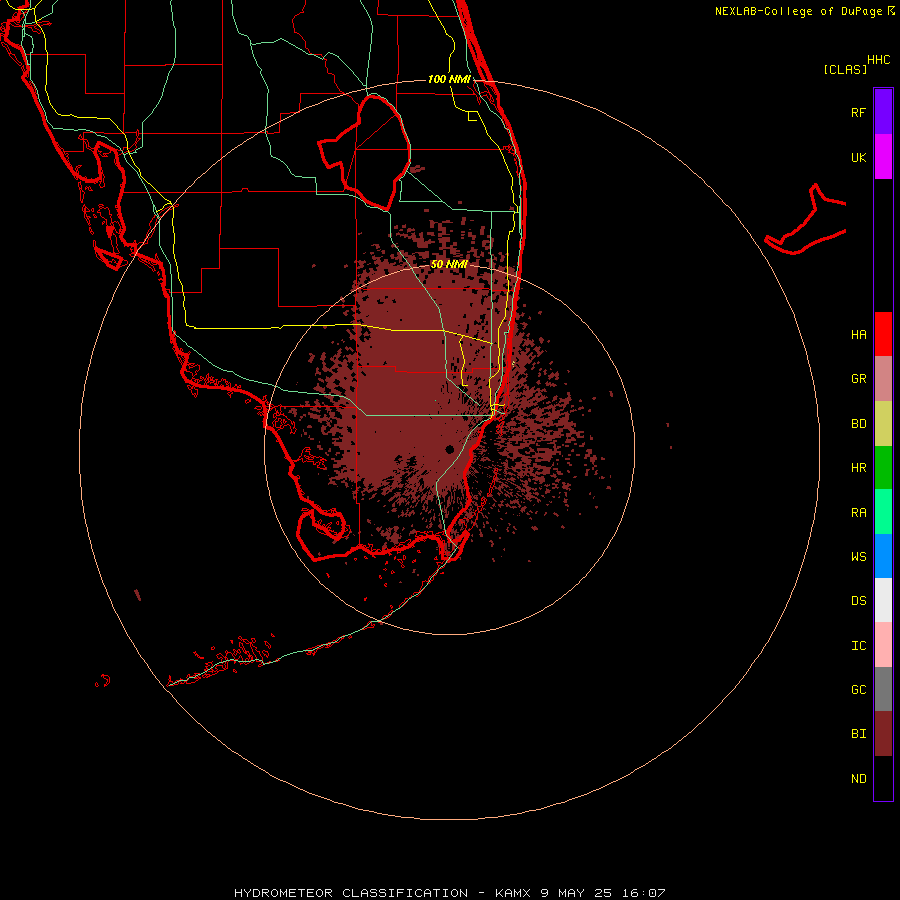Click the DS white legend swatch

click(x=883, y=600)
